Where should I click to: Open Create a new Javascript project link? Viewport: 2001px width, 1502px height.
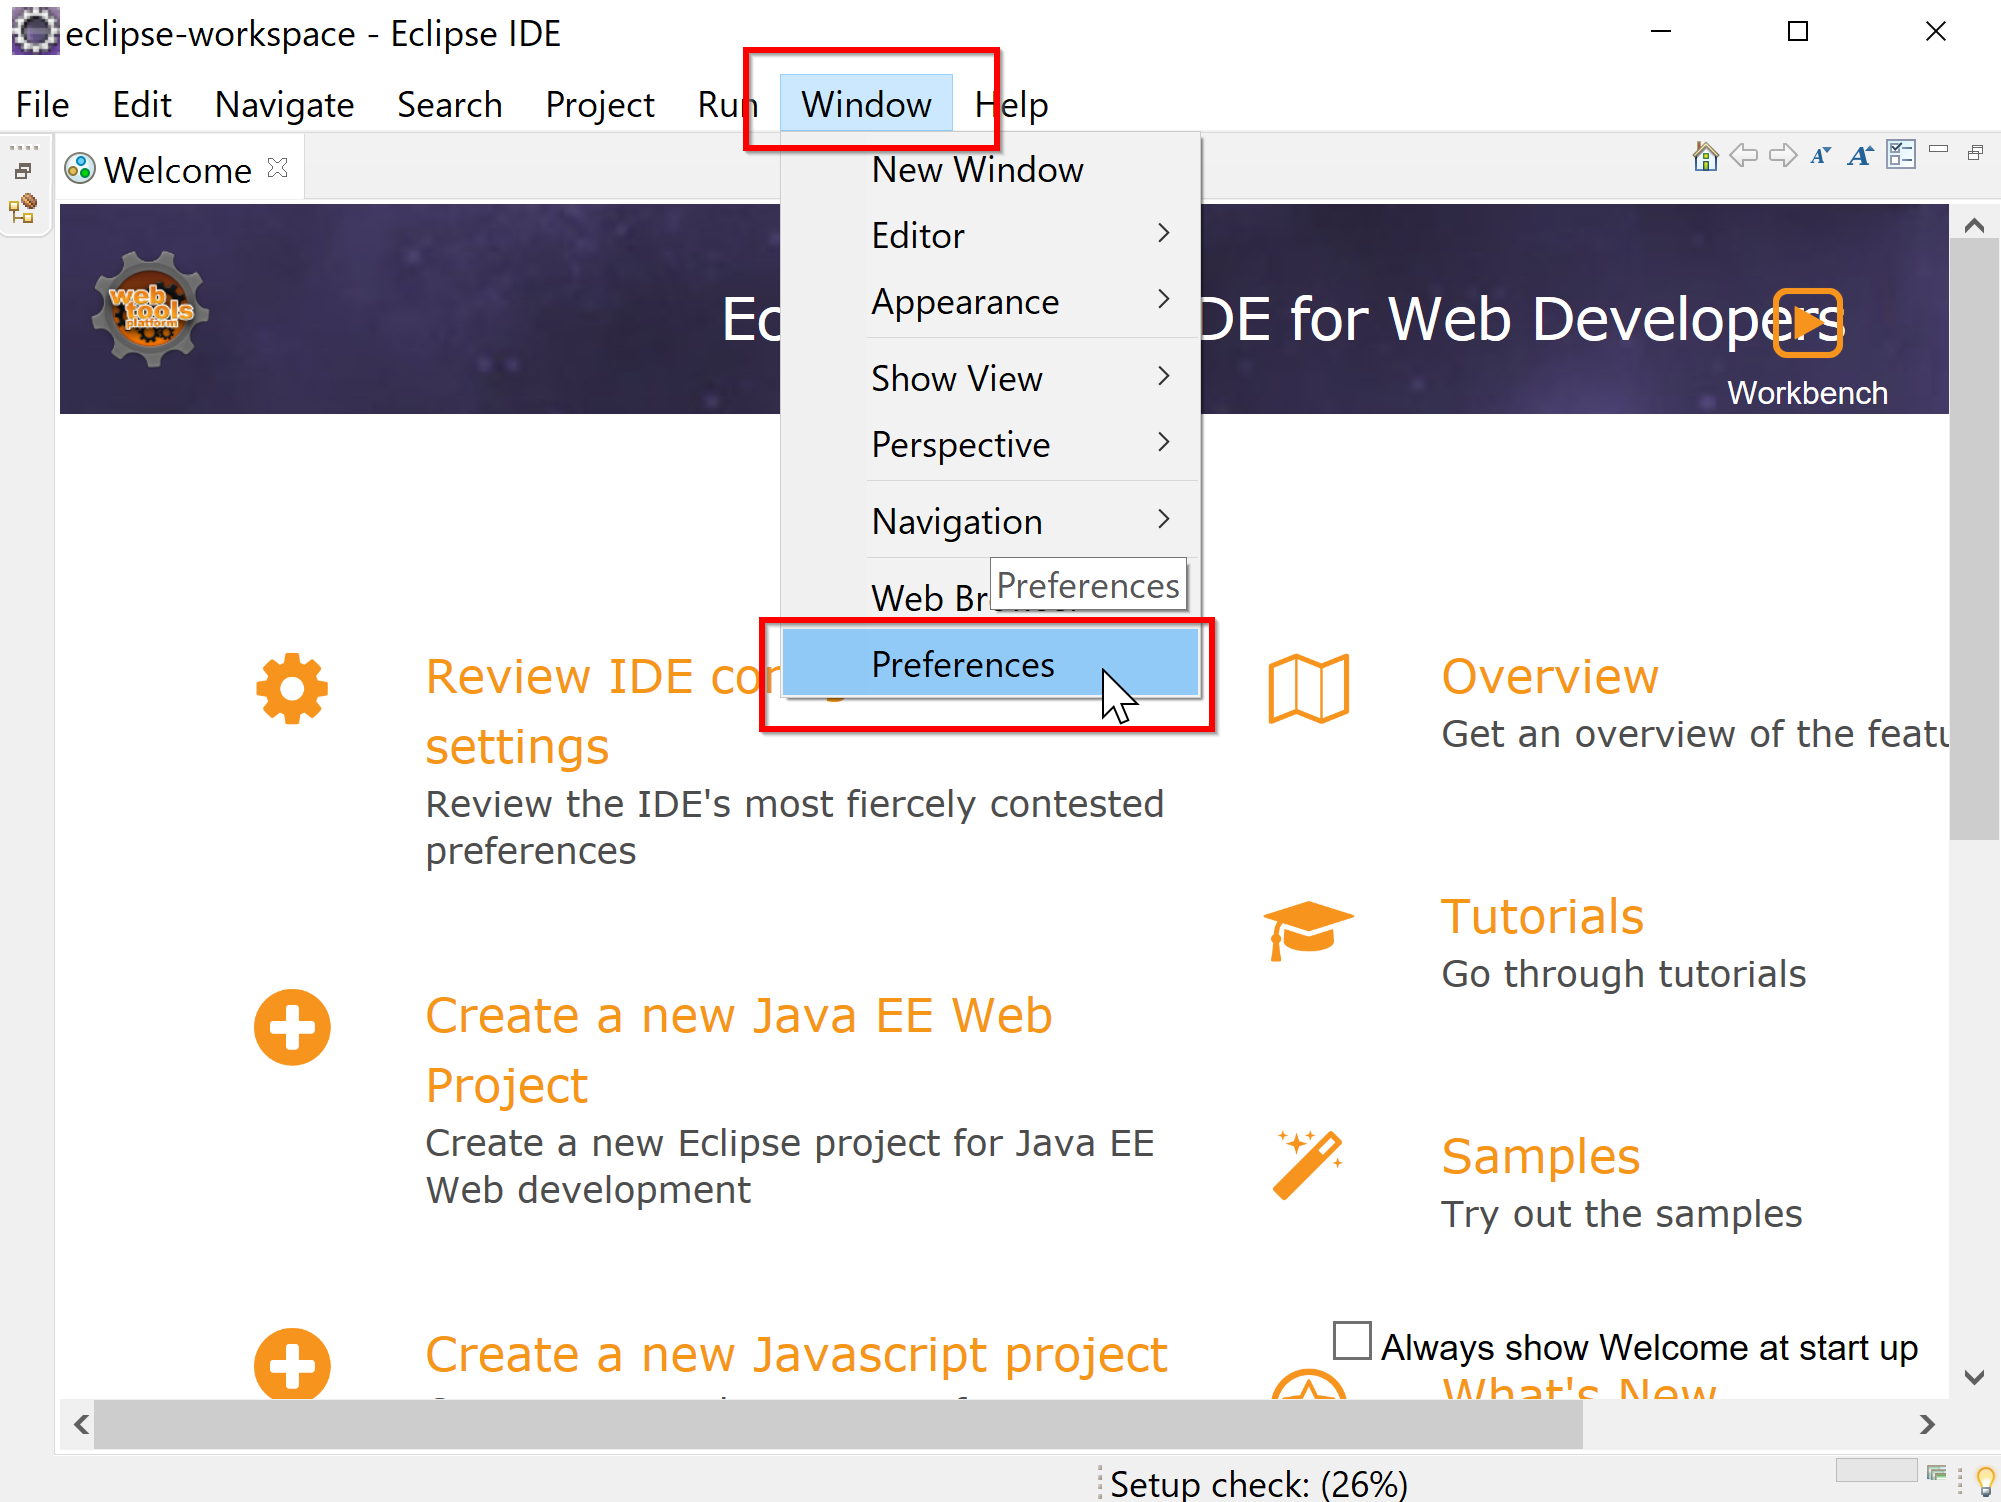pos(797,1354)
